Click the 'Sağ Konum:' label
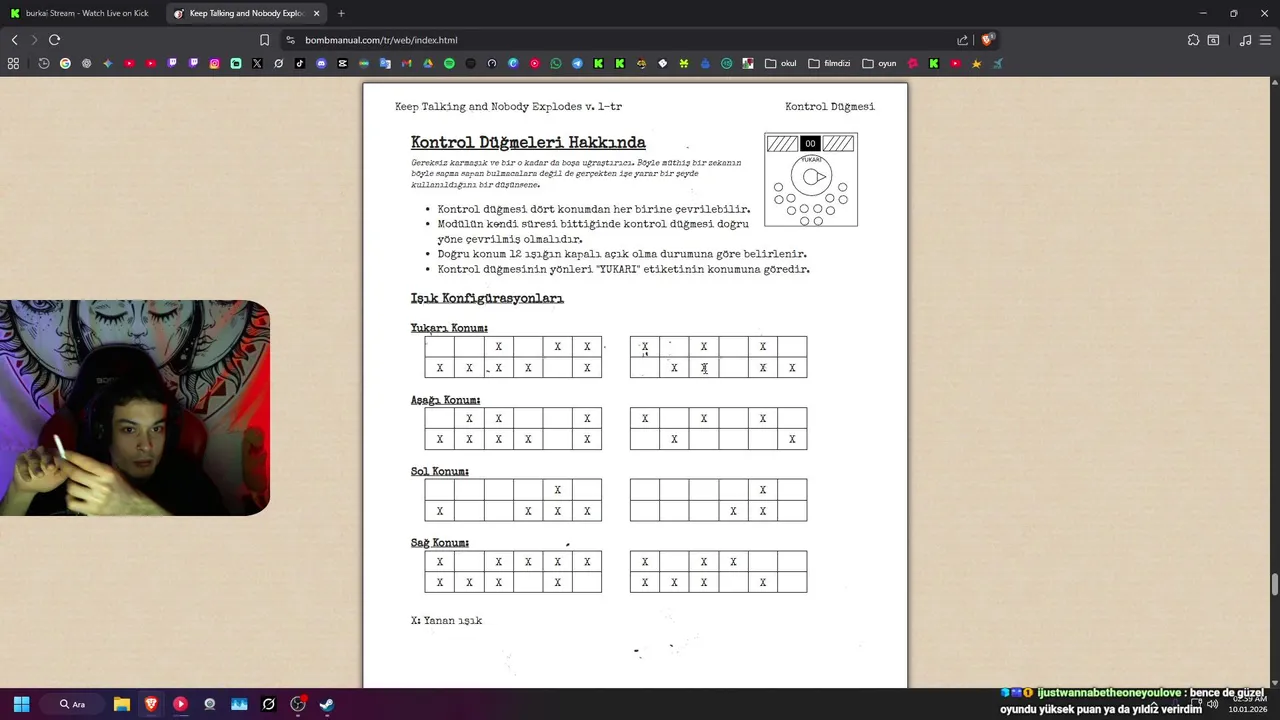The width and height of the screenshot is (1280, 720). coord(440,543)
